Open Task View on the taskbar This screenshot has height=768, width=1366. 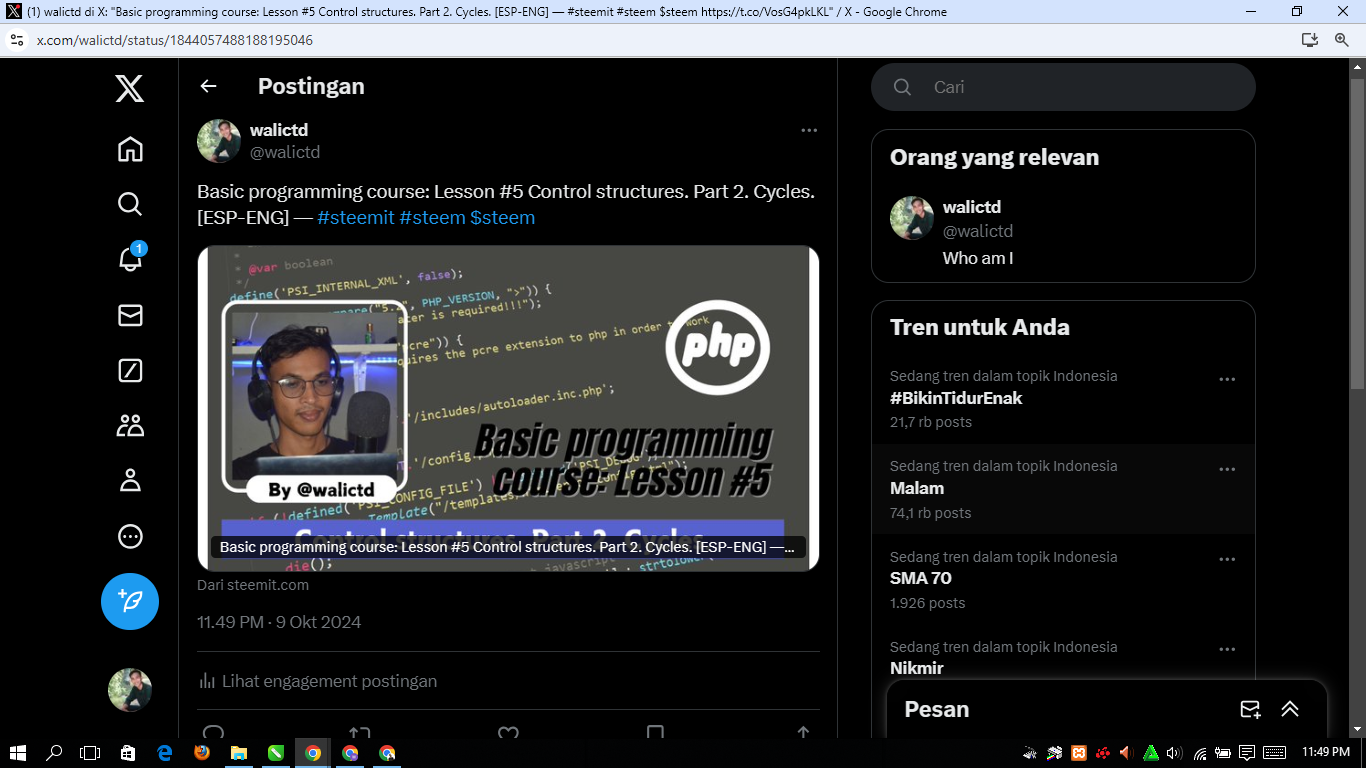[x=90, y=753]
